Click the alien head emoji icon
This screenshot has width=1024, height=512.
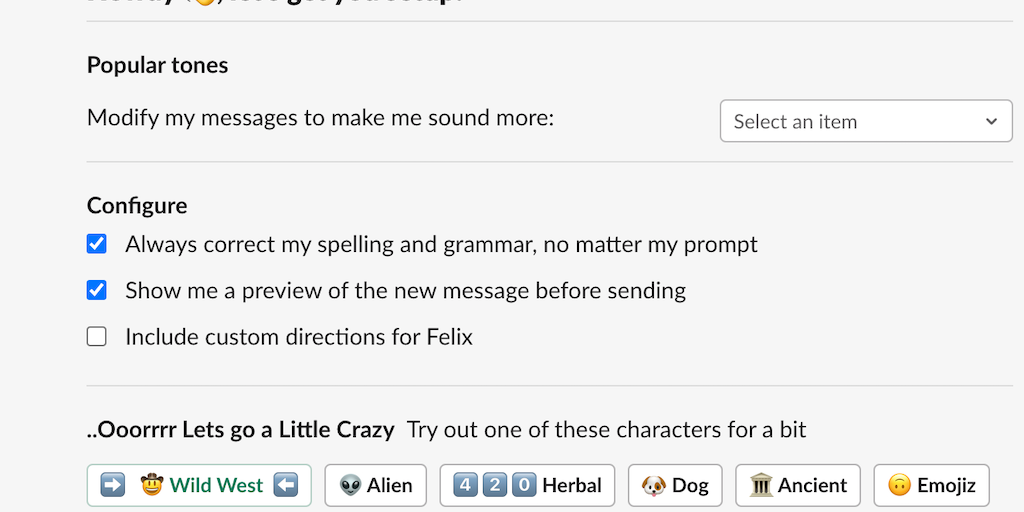tap(350, 485)
